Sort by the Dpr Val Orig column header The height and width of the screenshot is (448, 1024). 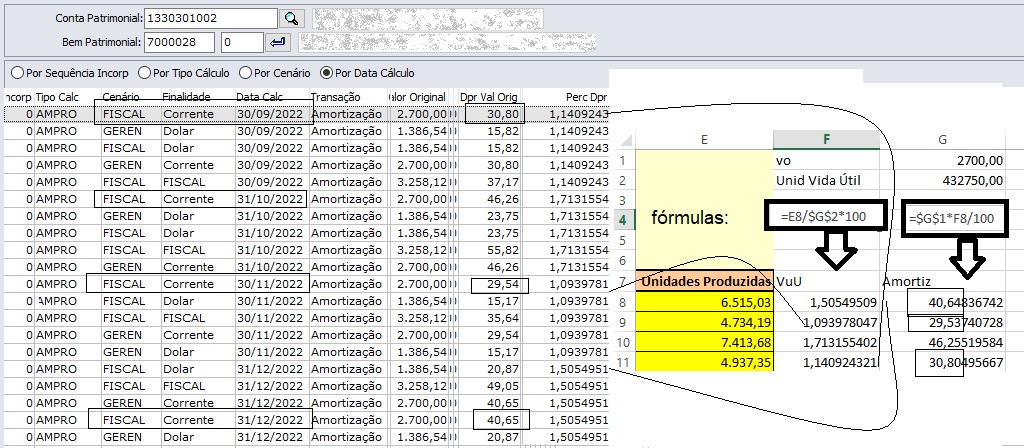(x=489, y=97)
